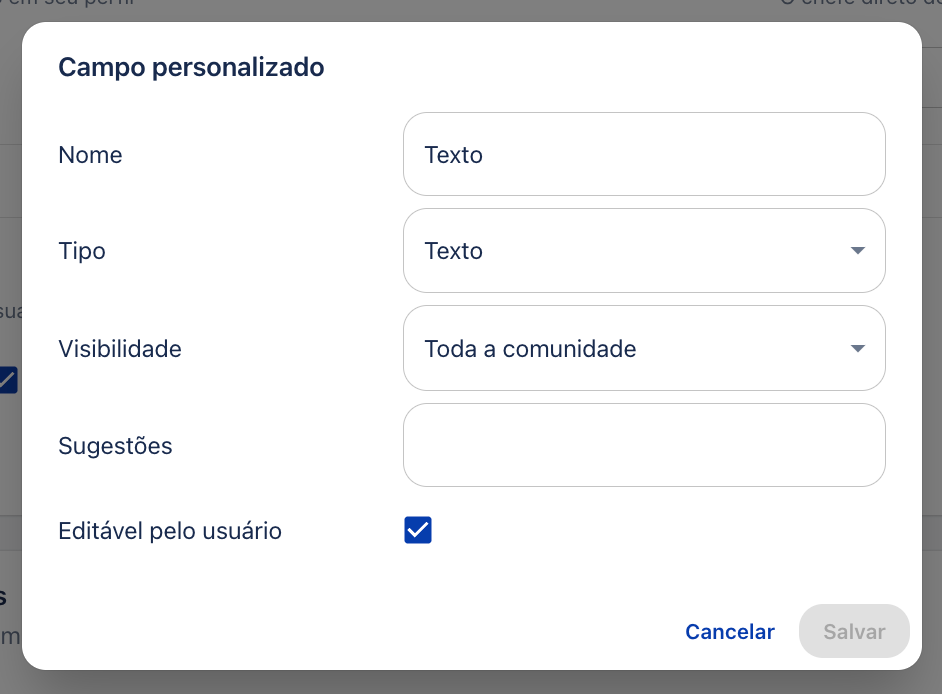Open the Visibilidade dropdown
Screen dimensions: 942x694
pyautogui.click(x=644, y=348)
